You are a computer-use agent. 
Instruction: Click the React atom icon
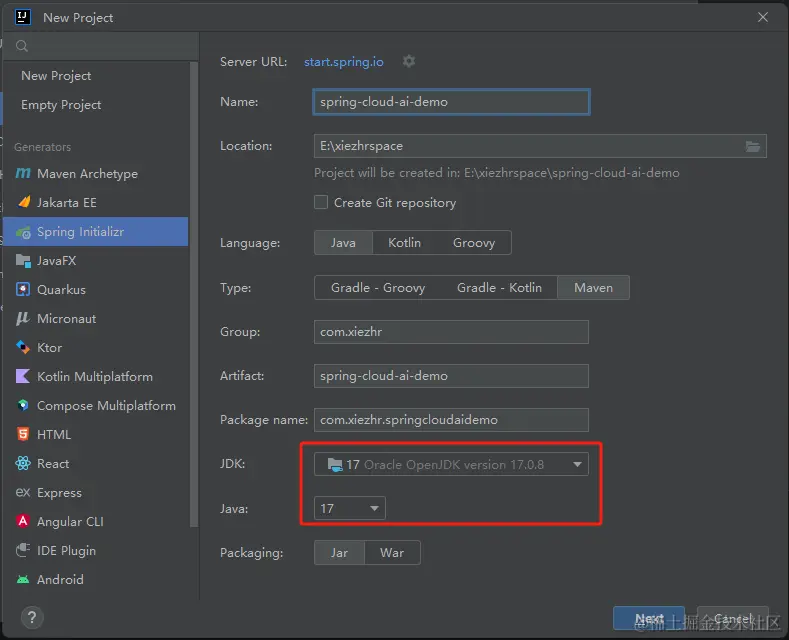click(x=23, y=463)
